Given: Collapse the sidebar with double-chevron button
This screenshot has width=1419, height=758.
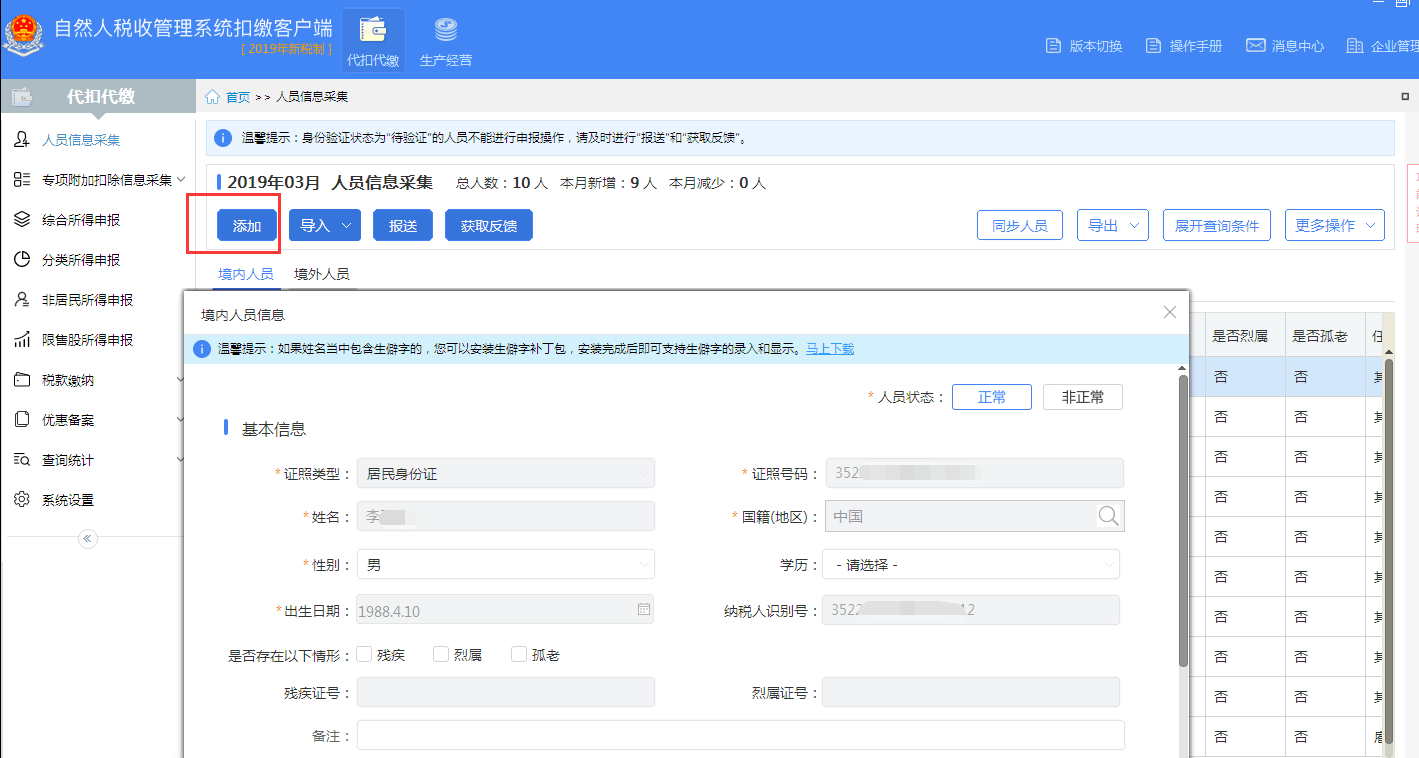Looking at the screenshot, I should [88, 539].
